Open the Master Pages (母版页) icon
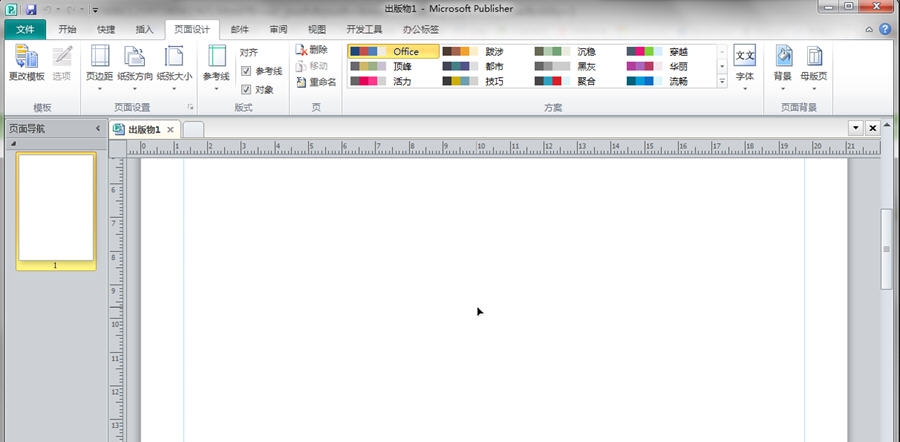This screenshot has height=442, width=900. (x=814, y=56)
